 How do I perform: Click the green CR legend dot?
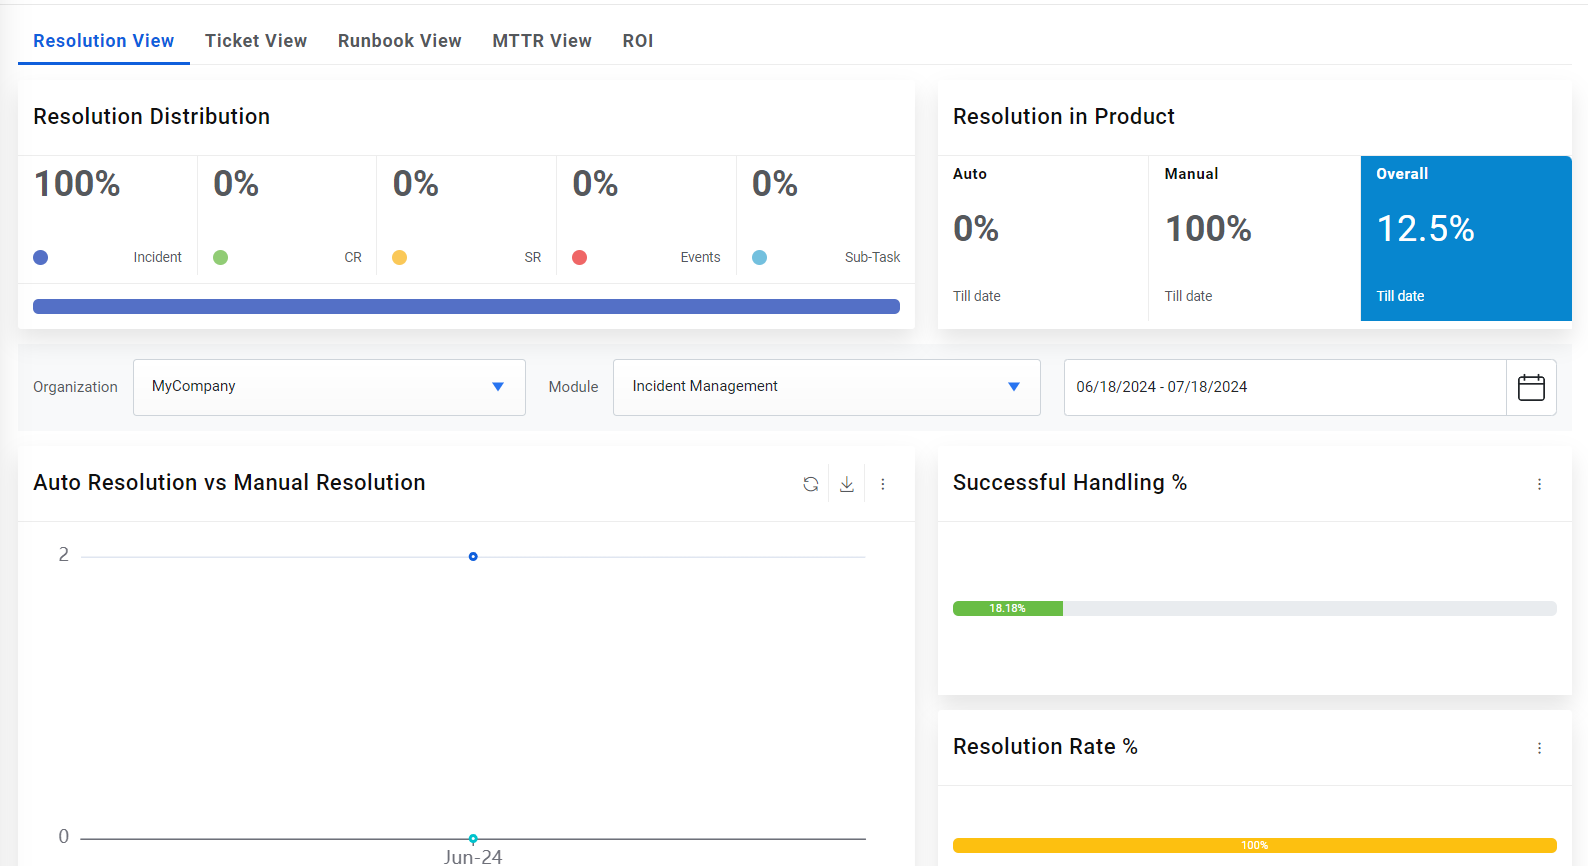221,257
